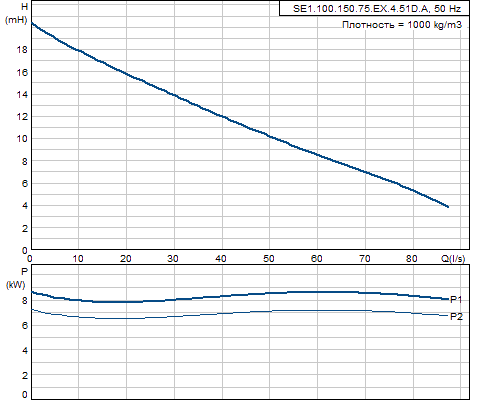The height and width of the screenshot is (400, 500).
Task: Click the 18 tick on head axis
Action: pos(22,50)
